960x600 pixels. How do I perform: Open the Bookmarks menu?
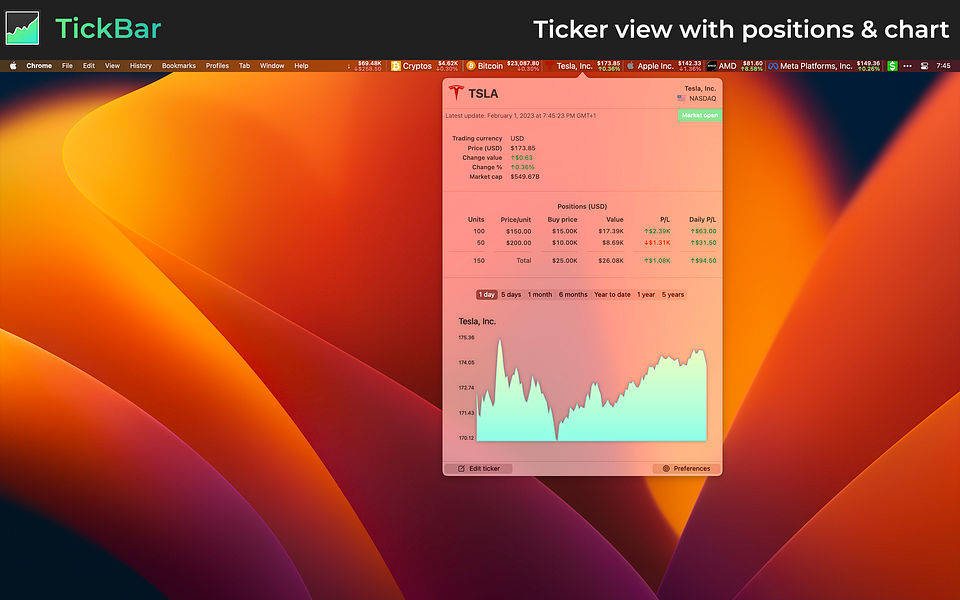point(178,64)
